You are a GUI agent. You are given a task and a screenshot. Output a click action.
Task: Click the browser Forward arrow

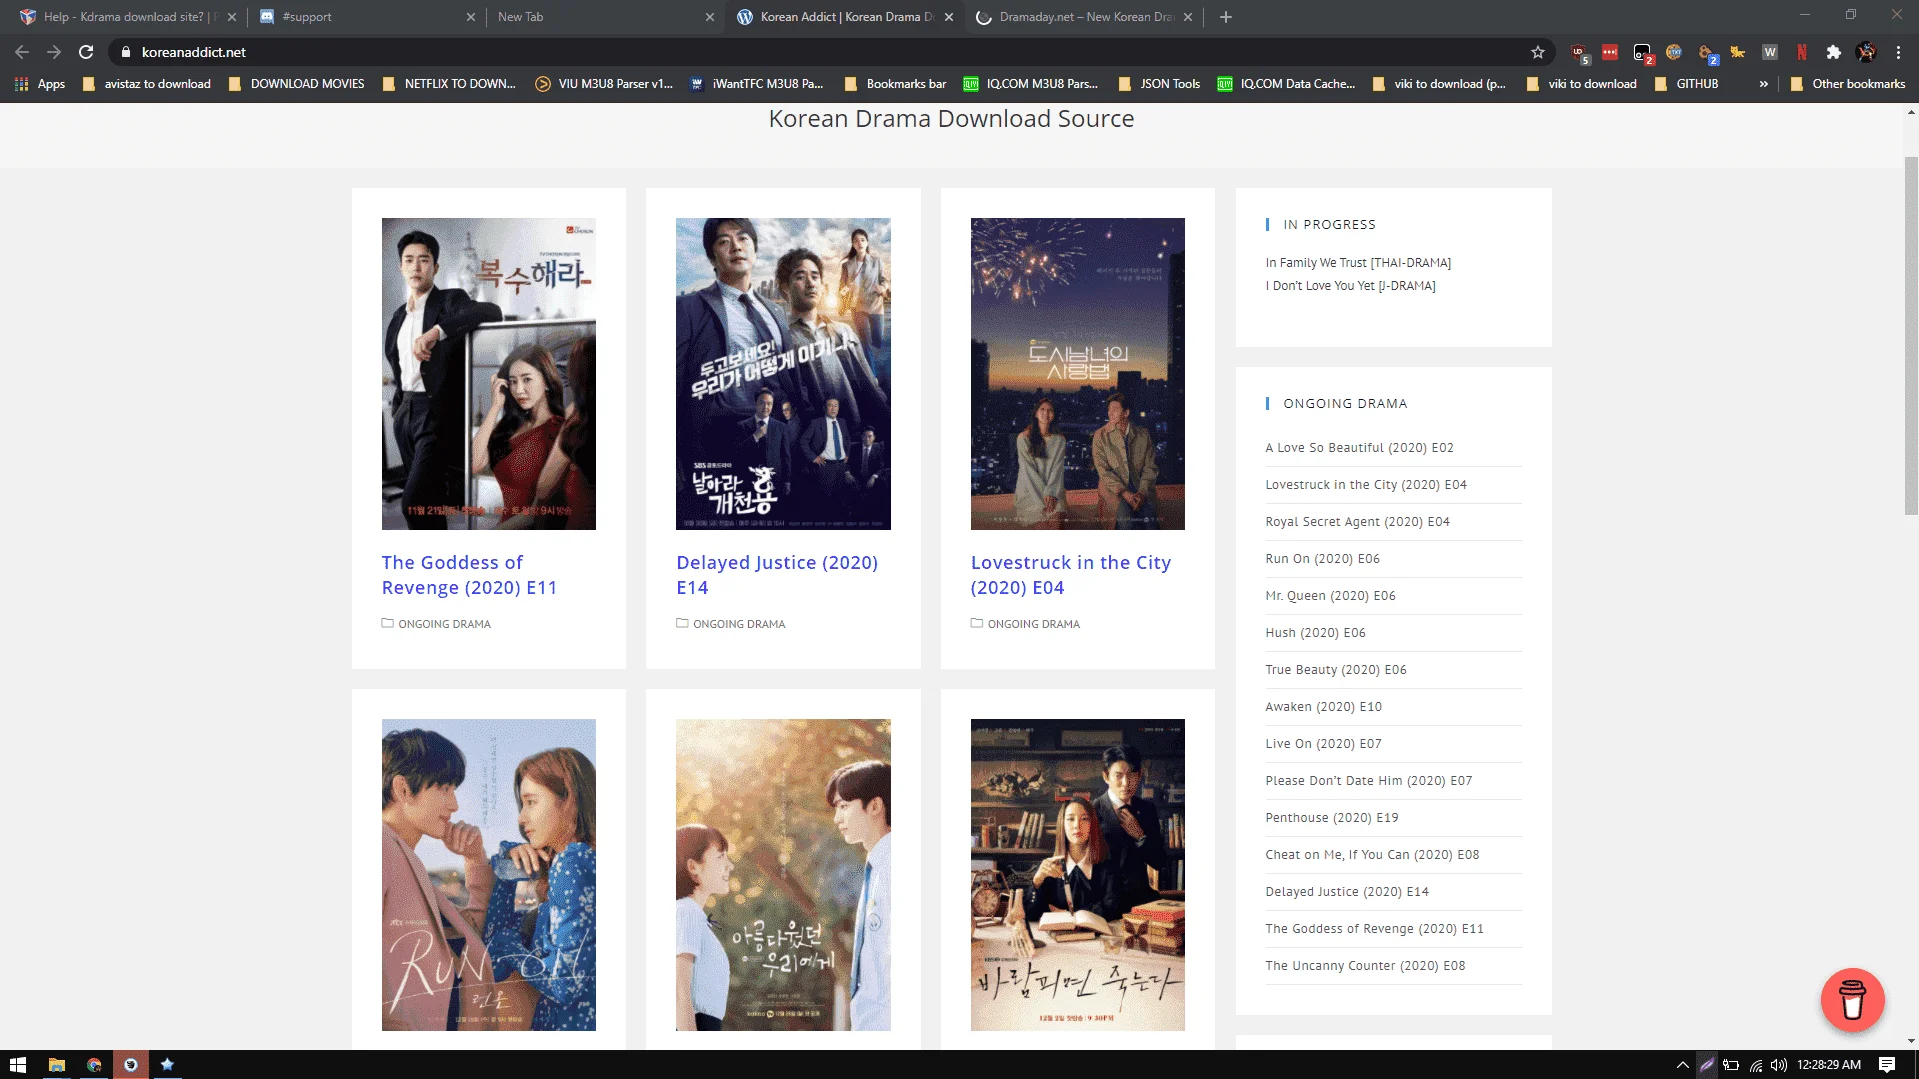pyautogui.click(x=54, y=52)
